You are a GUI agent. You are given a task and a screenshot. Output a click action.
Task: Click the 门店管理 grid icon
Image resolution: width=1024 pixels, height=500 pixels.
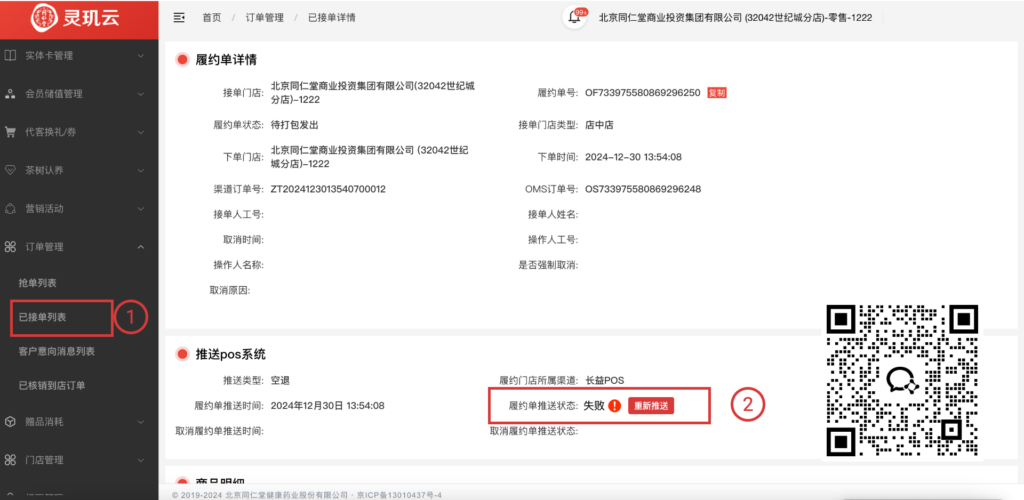coord(10,460)
